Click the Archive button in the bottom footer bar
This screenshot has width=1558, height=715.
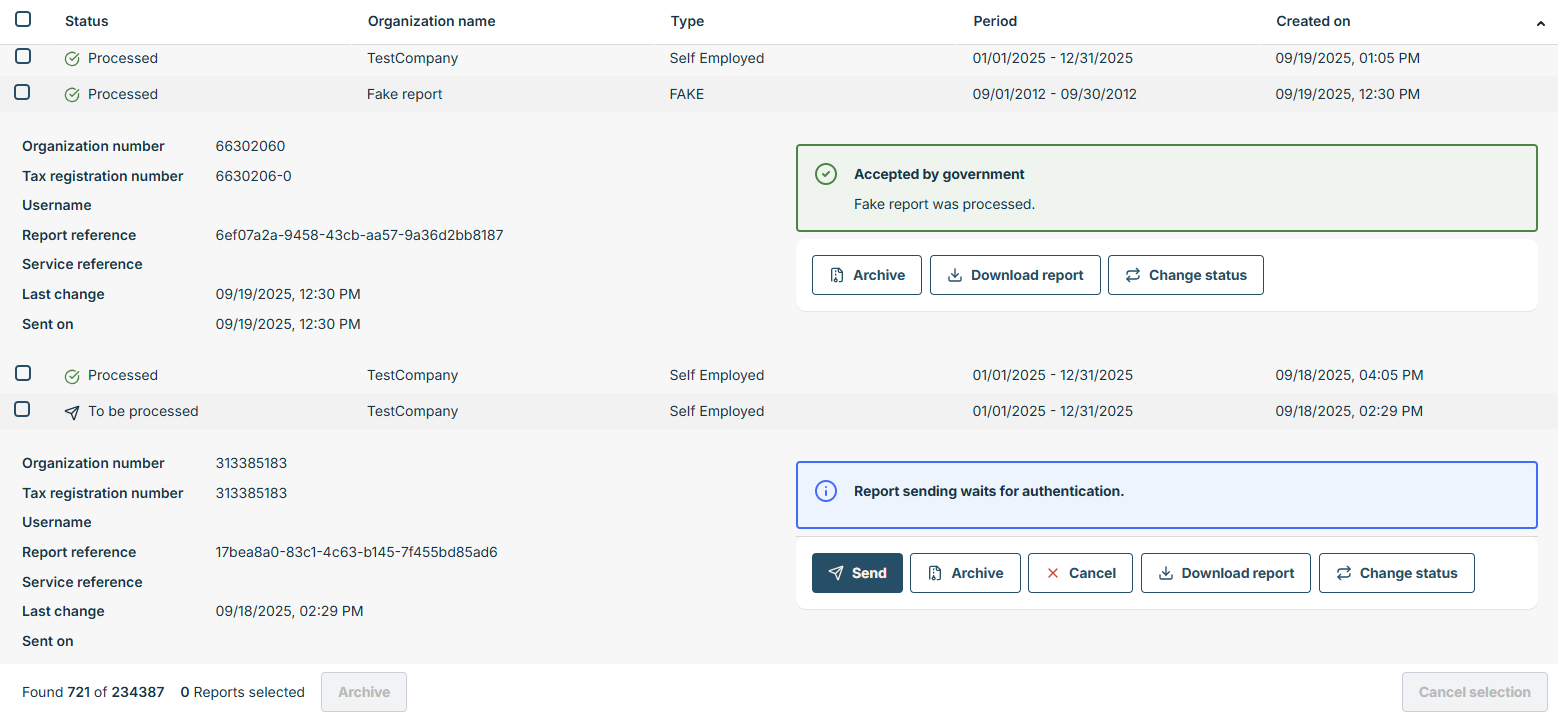point(363,692)
